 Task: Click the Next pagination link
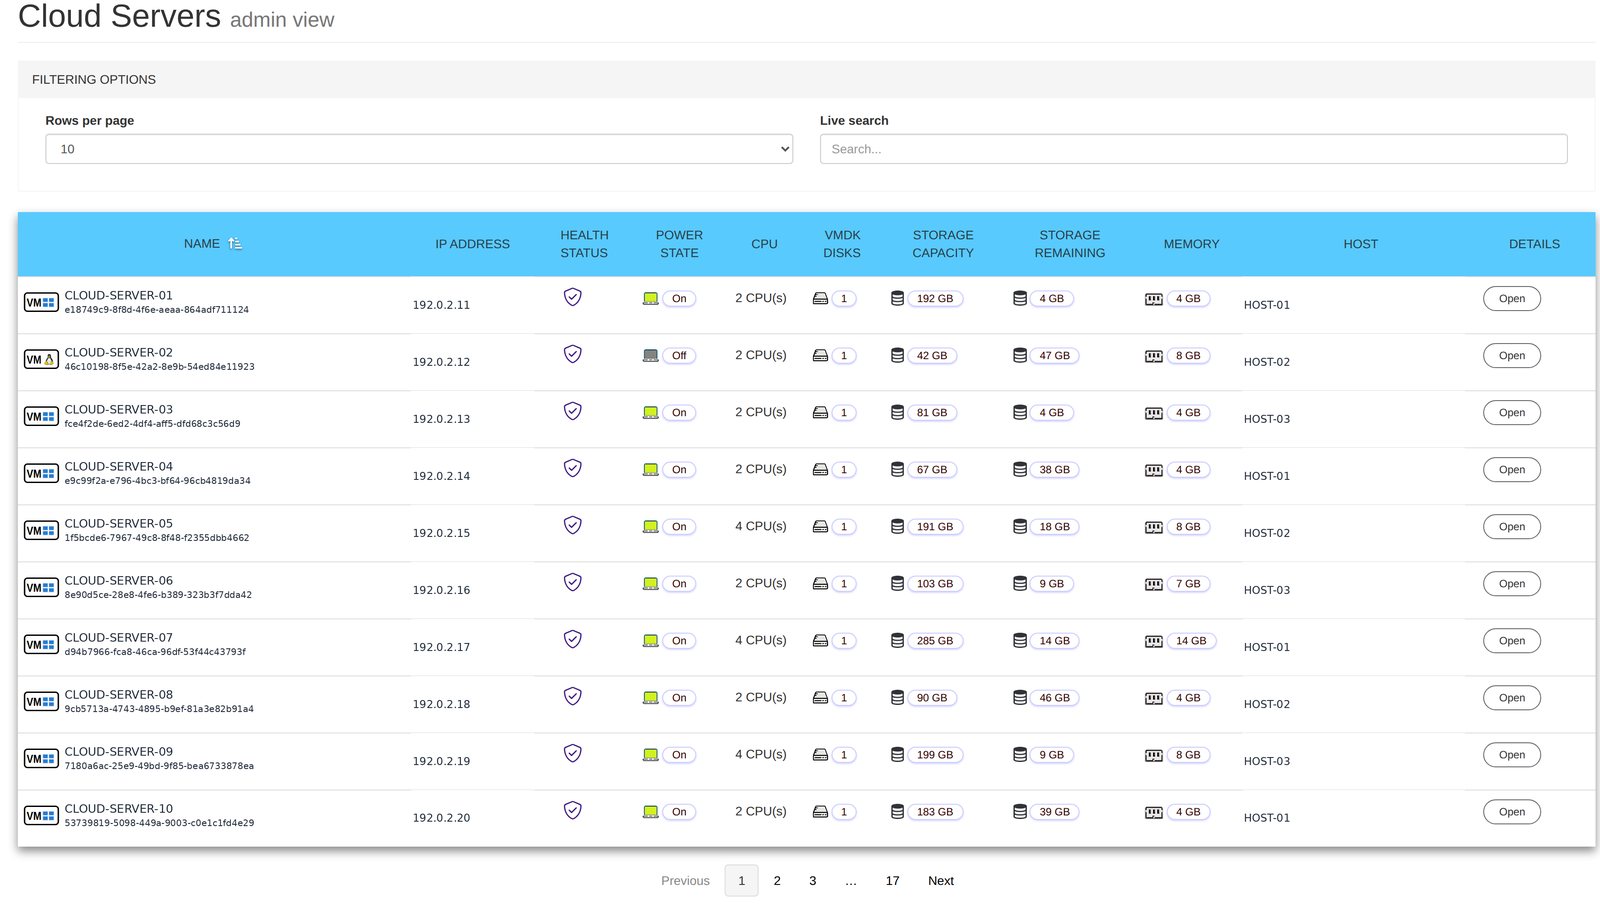941,881
